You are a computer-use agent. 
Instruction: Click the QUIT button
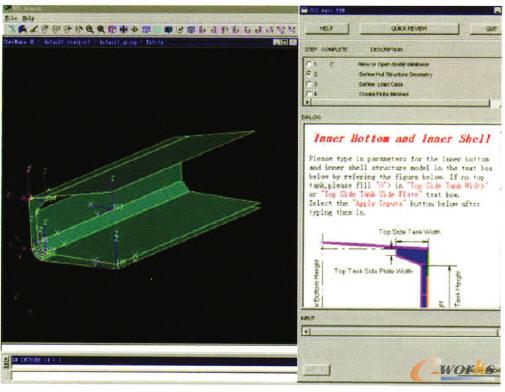(x=487, y=28)
